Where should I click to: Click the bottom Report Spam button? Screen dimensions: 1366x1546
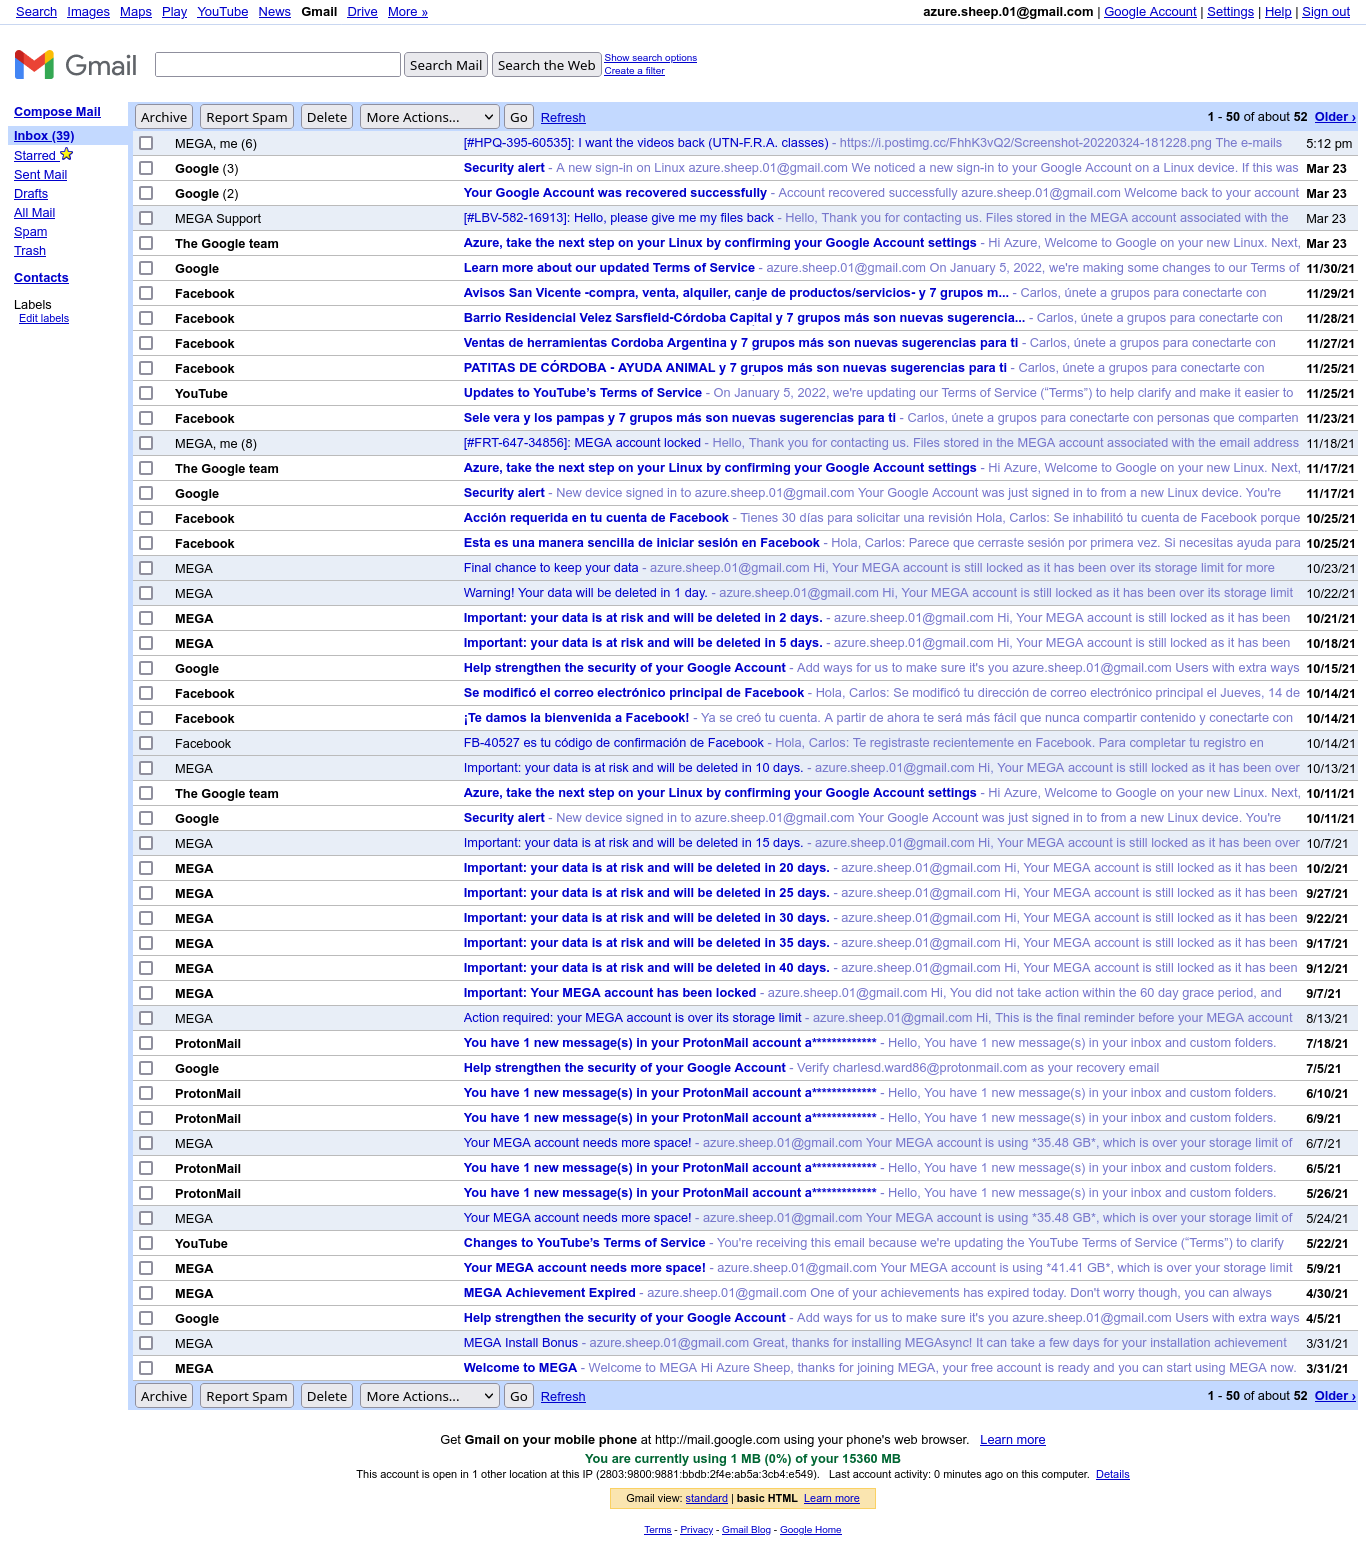click(x=247, y=1396)
